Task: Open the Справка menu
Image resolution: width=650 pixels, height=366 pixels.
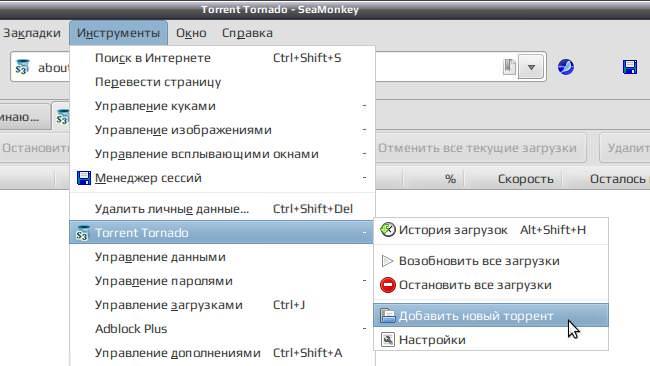Action: pos(247,33)
